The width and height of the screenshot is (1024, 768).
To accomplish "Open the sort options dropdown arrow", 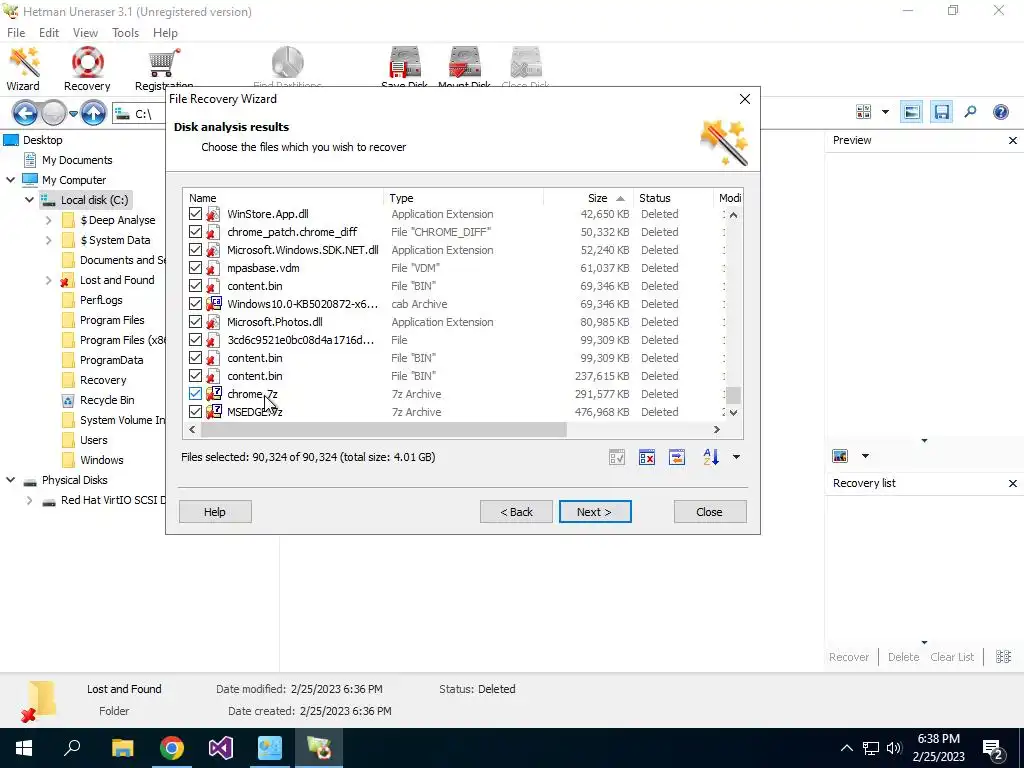I will coord(736,457).
